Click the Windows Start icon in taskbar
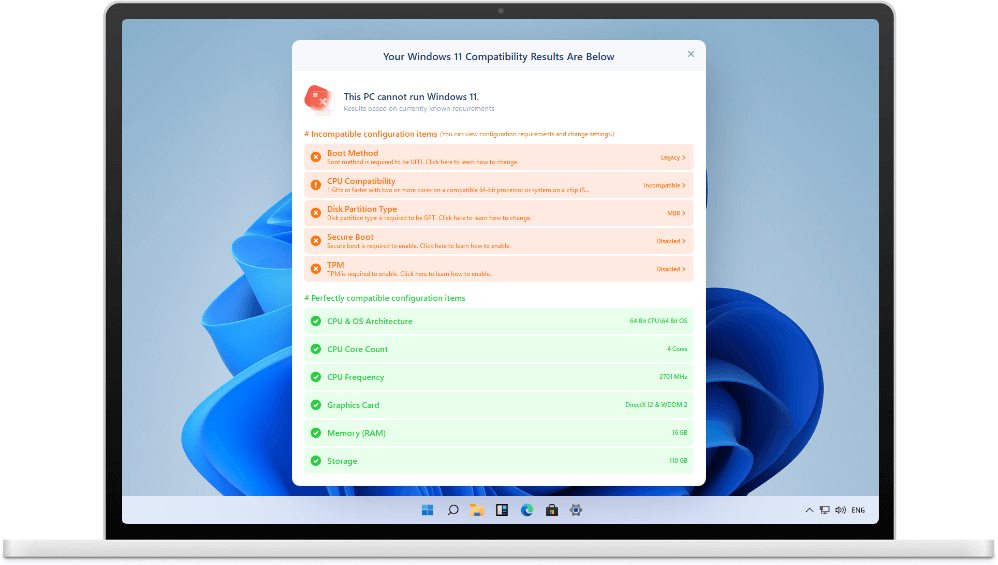998x565 pixels. tap(428, 510)
